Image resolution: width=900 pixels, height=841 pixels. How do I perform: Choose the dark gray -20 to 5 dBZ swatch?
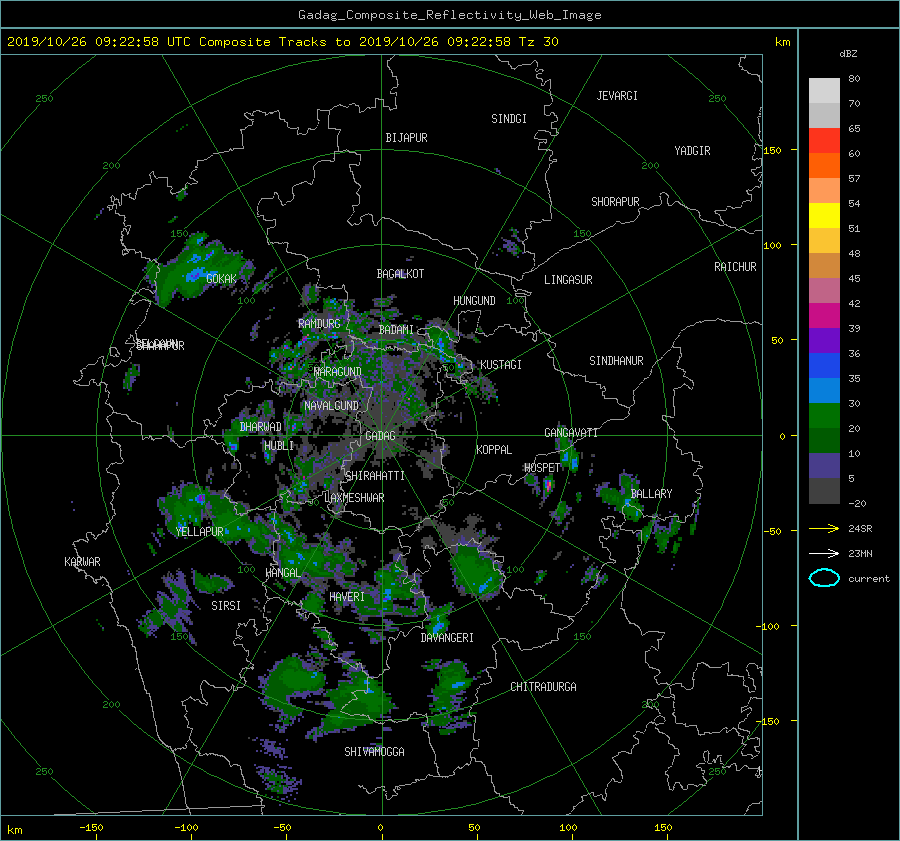824,490
